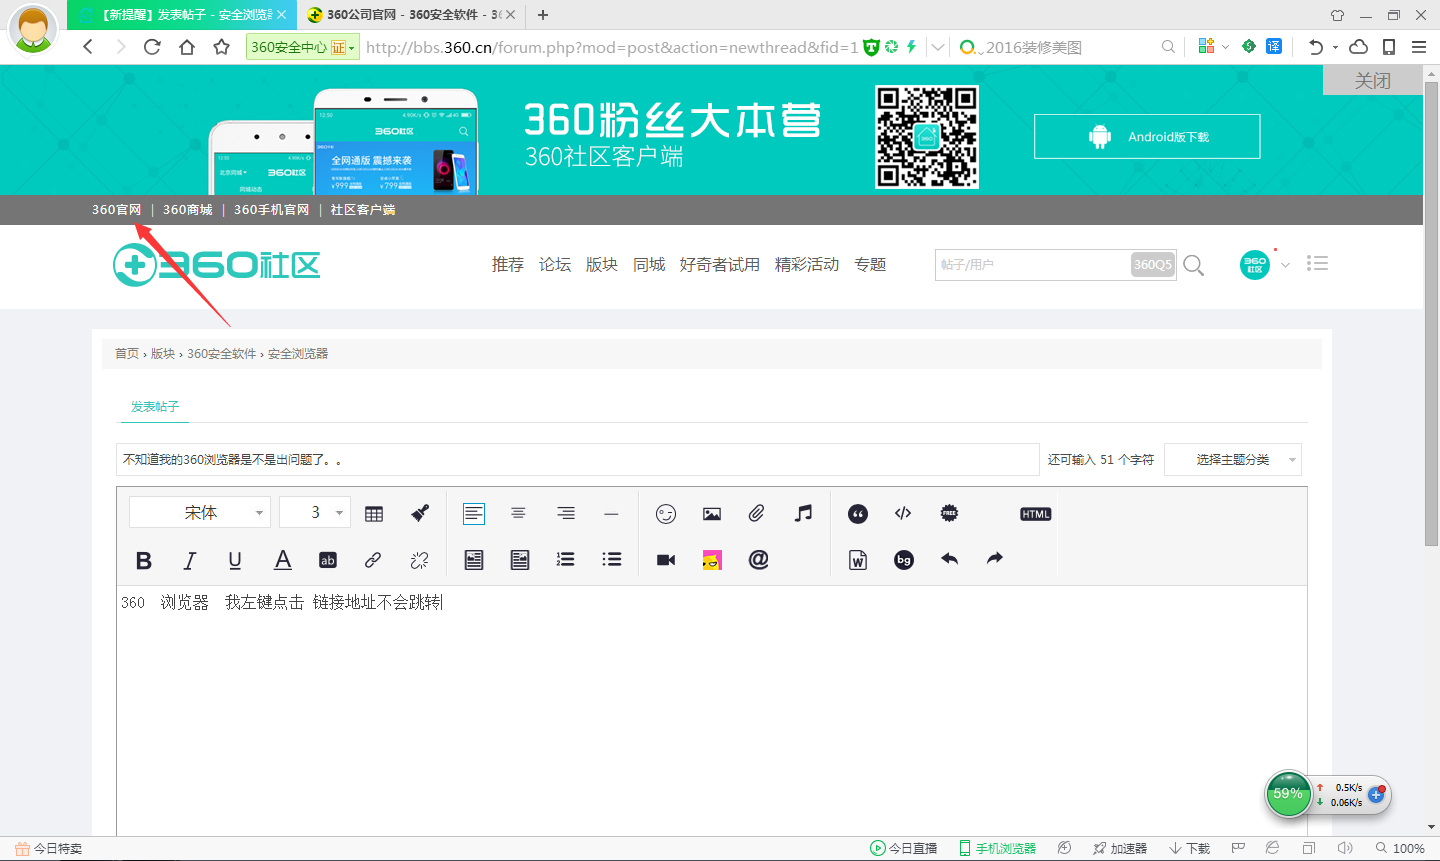Open 专题 in the forum nav

tap(870, 265)
